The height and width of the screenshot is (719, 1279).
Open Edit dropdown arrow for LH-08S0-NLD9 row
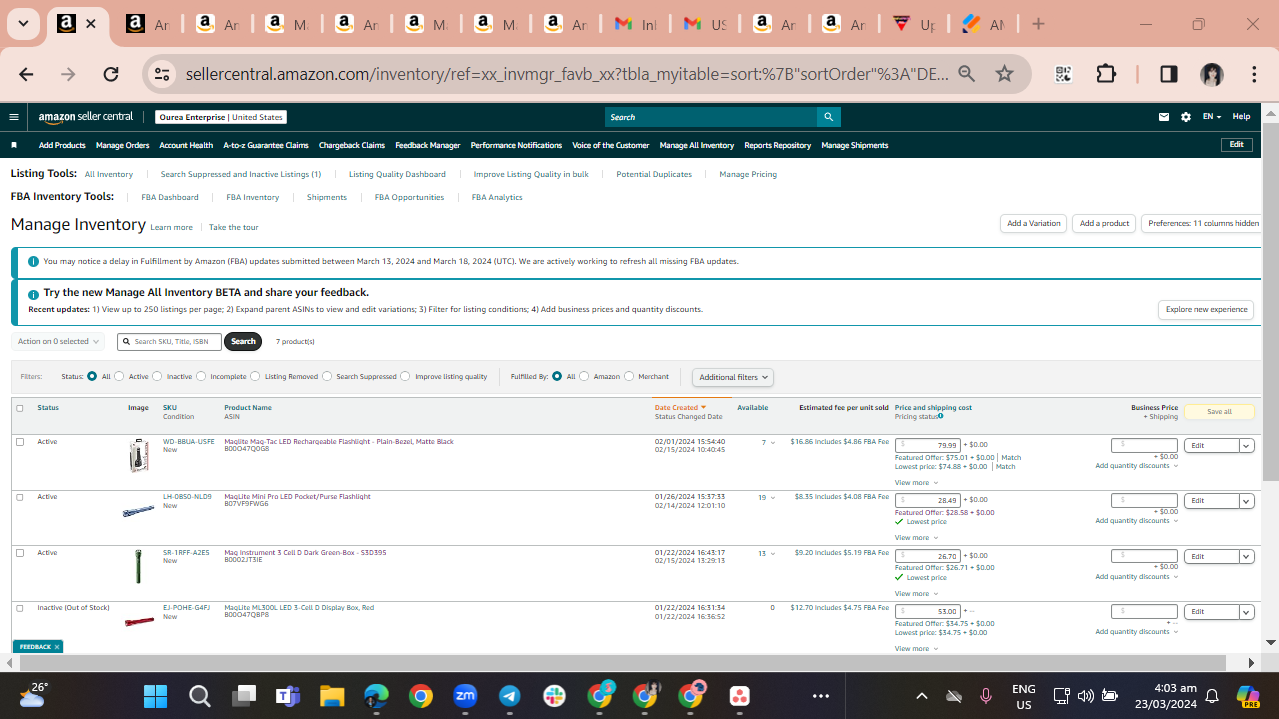pos(1247,501)
